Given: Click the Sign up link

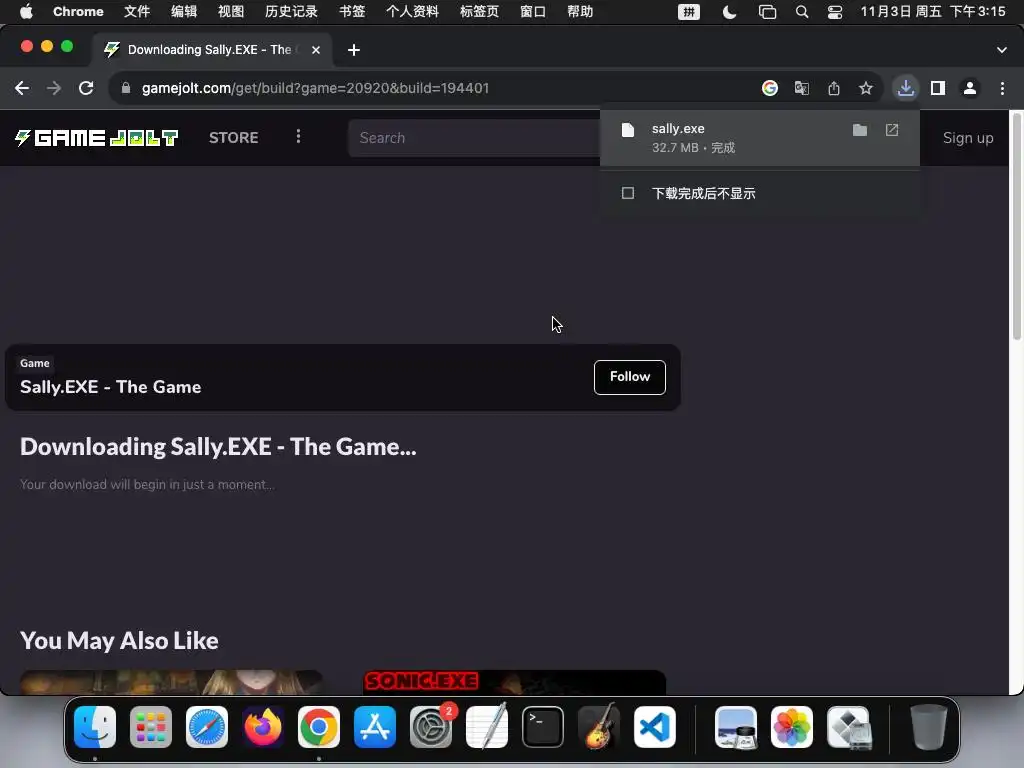Looking at the screenshot, I should (968, 138).
